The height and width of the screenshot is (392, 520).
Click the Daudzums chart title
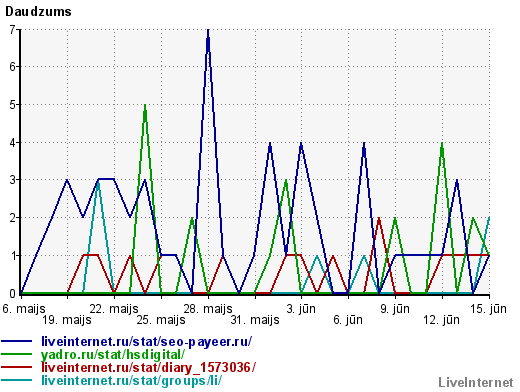(38, 12)
